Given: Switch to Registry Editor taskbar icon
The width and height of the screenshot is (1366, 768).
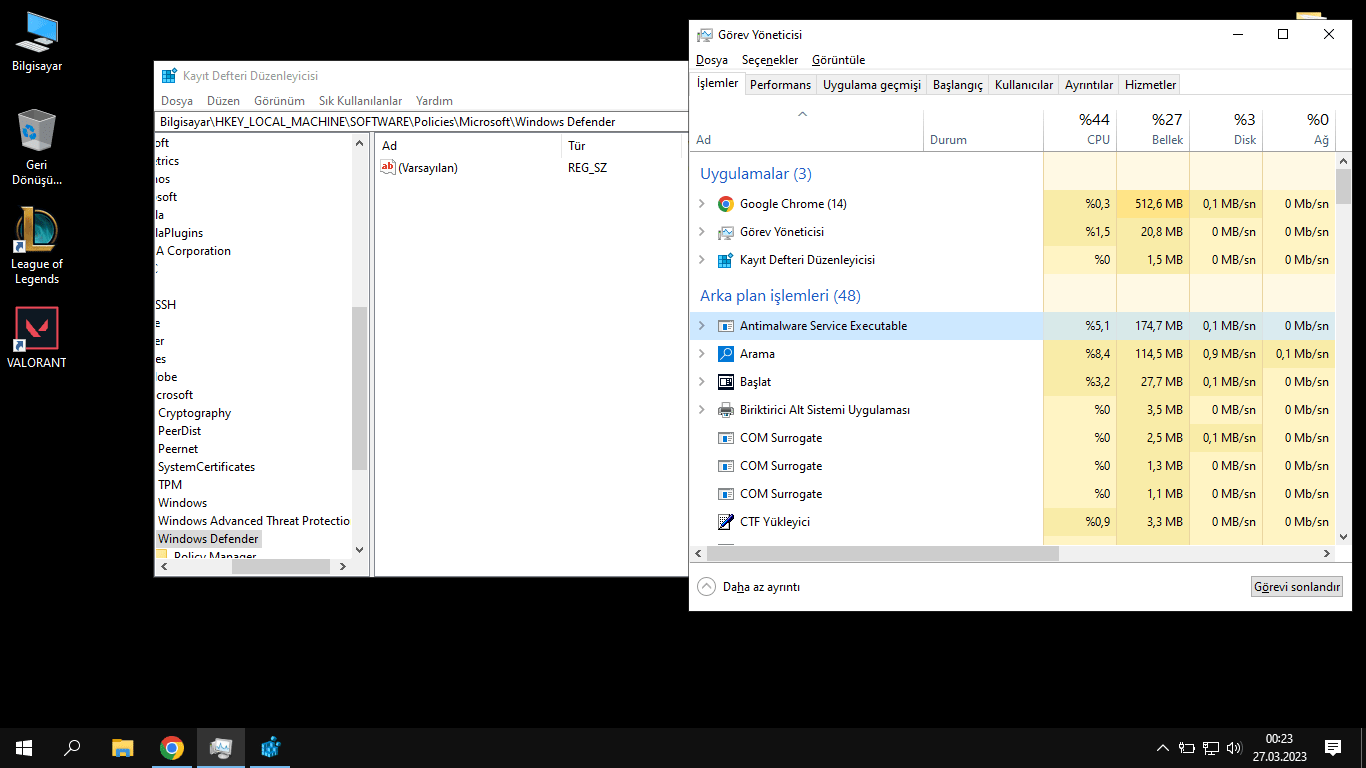Looking at the screenshot, I should tap(270, 748).
